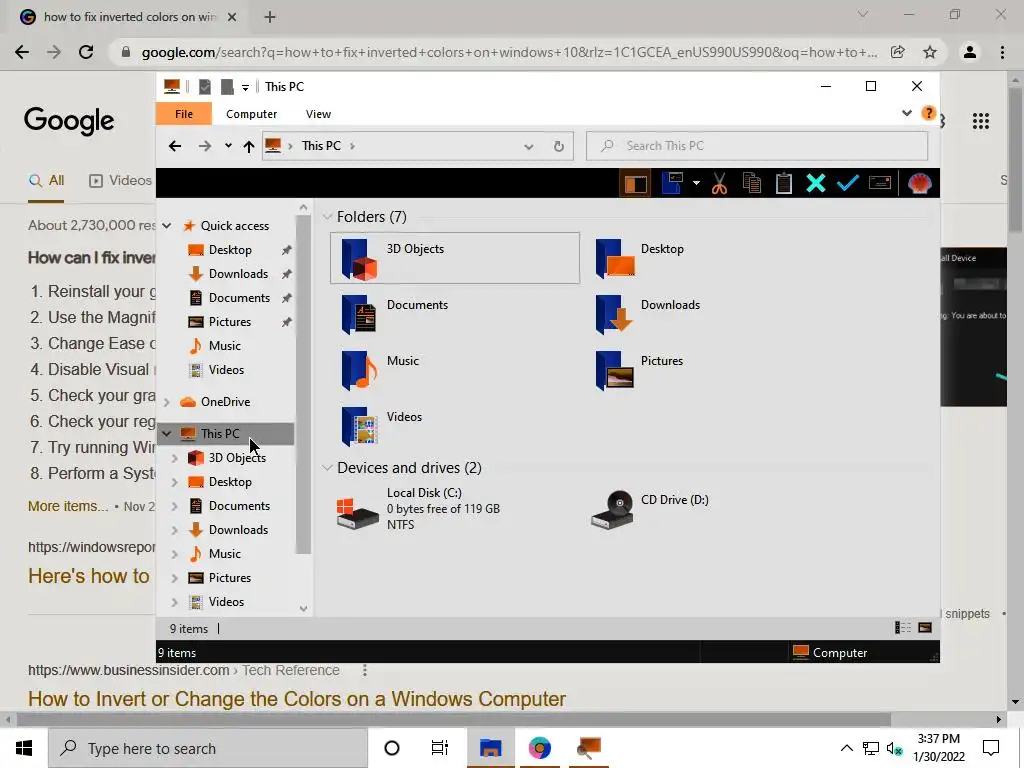This screenshot has width=1024, height=768.
Task: Select Desktop in Quick access
Action: click(x=230, y=250)
